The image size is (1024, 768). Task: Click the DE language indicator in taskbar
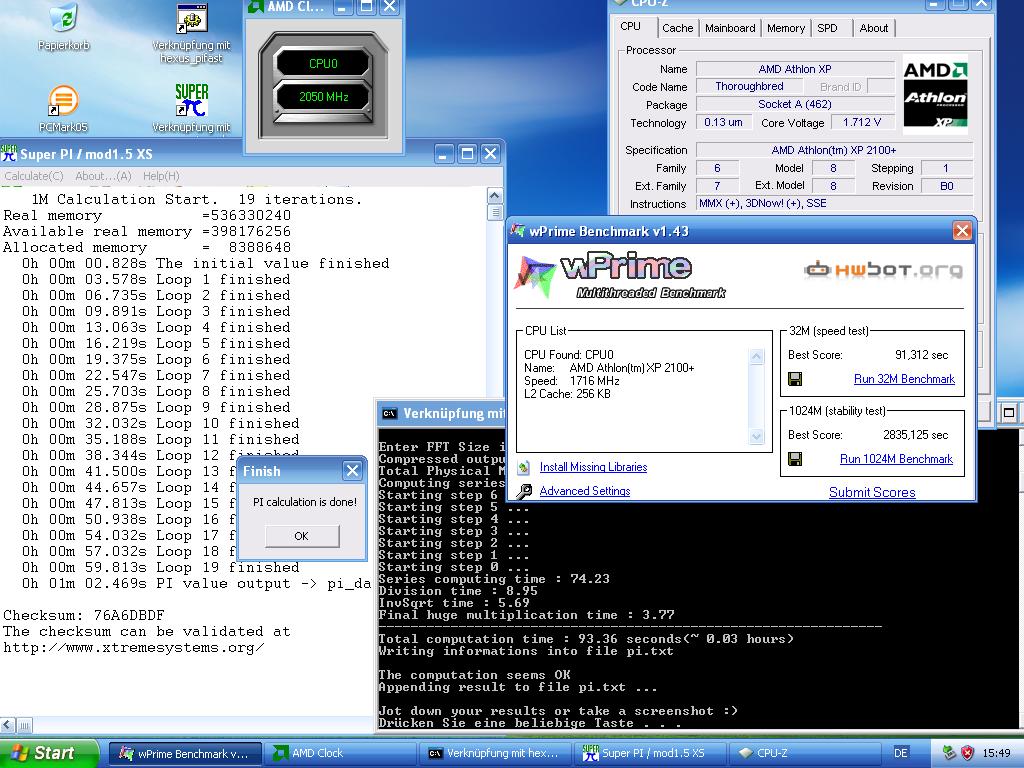click(901, 753)
